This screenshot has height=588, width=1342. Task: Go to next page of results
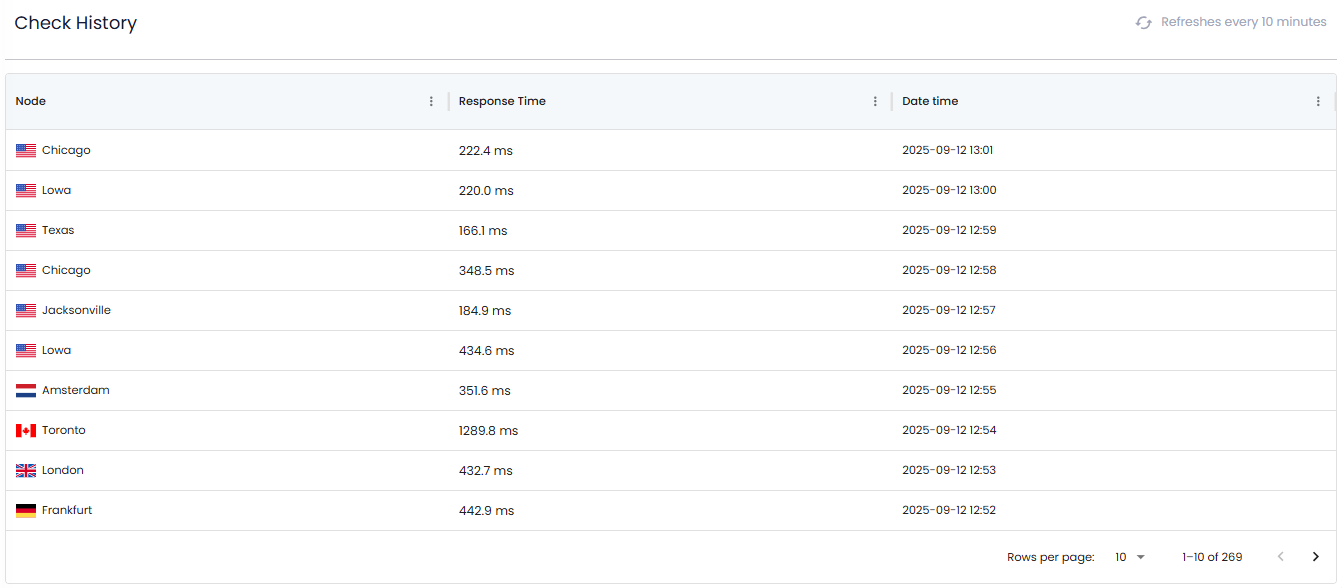pos(1316,557)
